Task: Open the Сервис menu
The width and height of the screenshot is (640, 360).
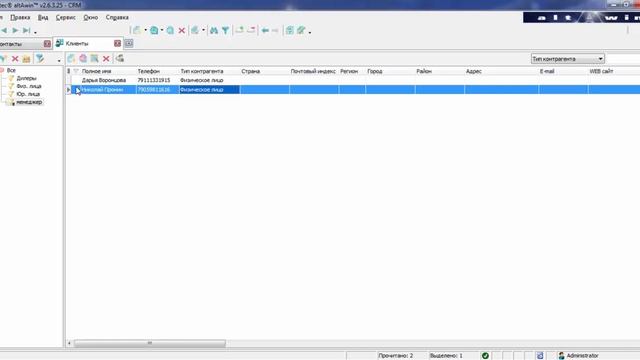Action: [x=65, y=18]
